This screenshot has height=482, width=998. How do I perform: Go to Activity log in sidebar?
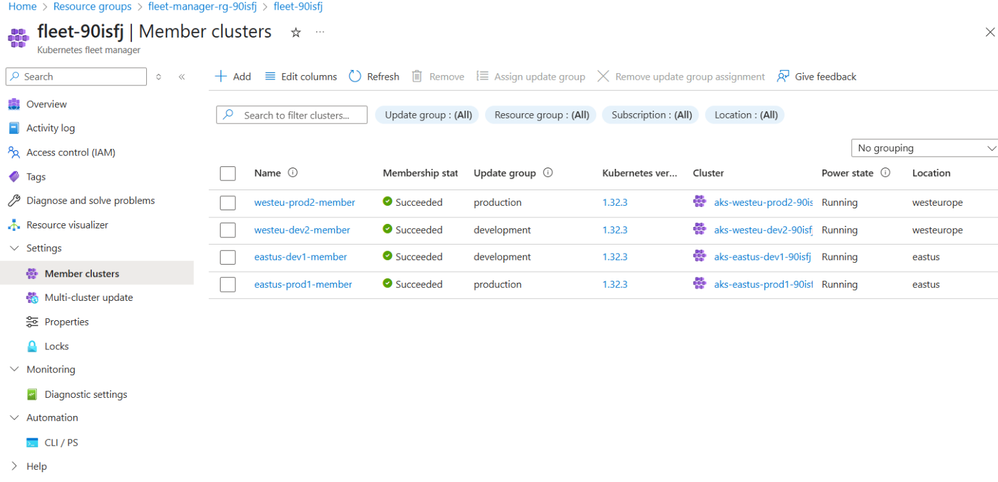(x=50, y=128)
